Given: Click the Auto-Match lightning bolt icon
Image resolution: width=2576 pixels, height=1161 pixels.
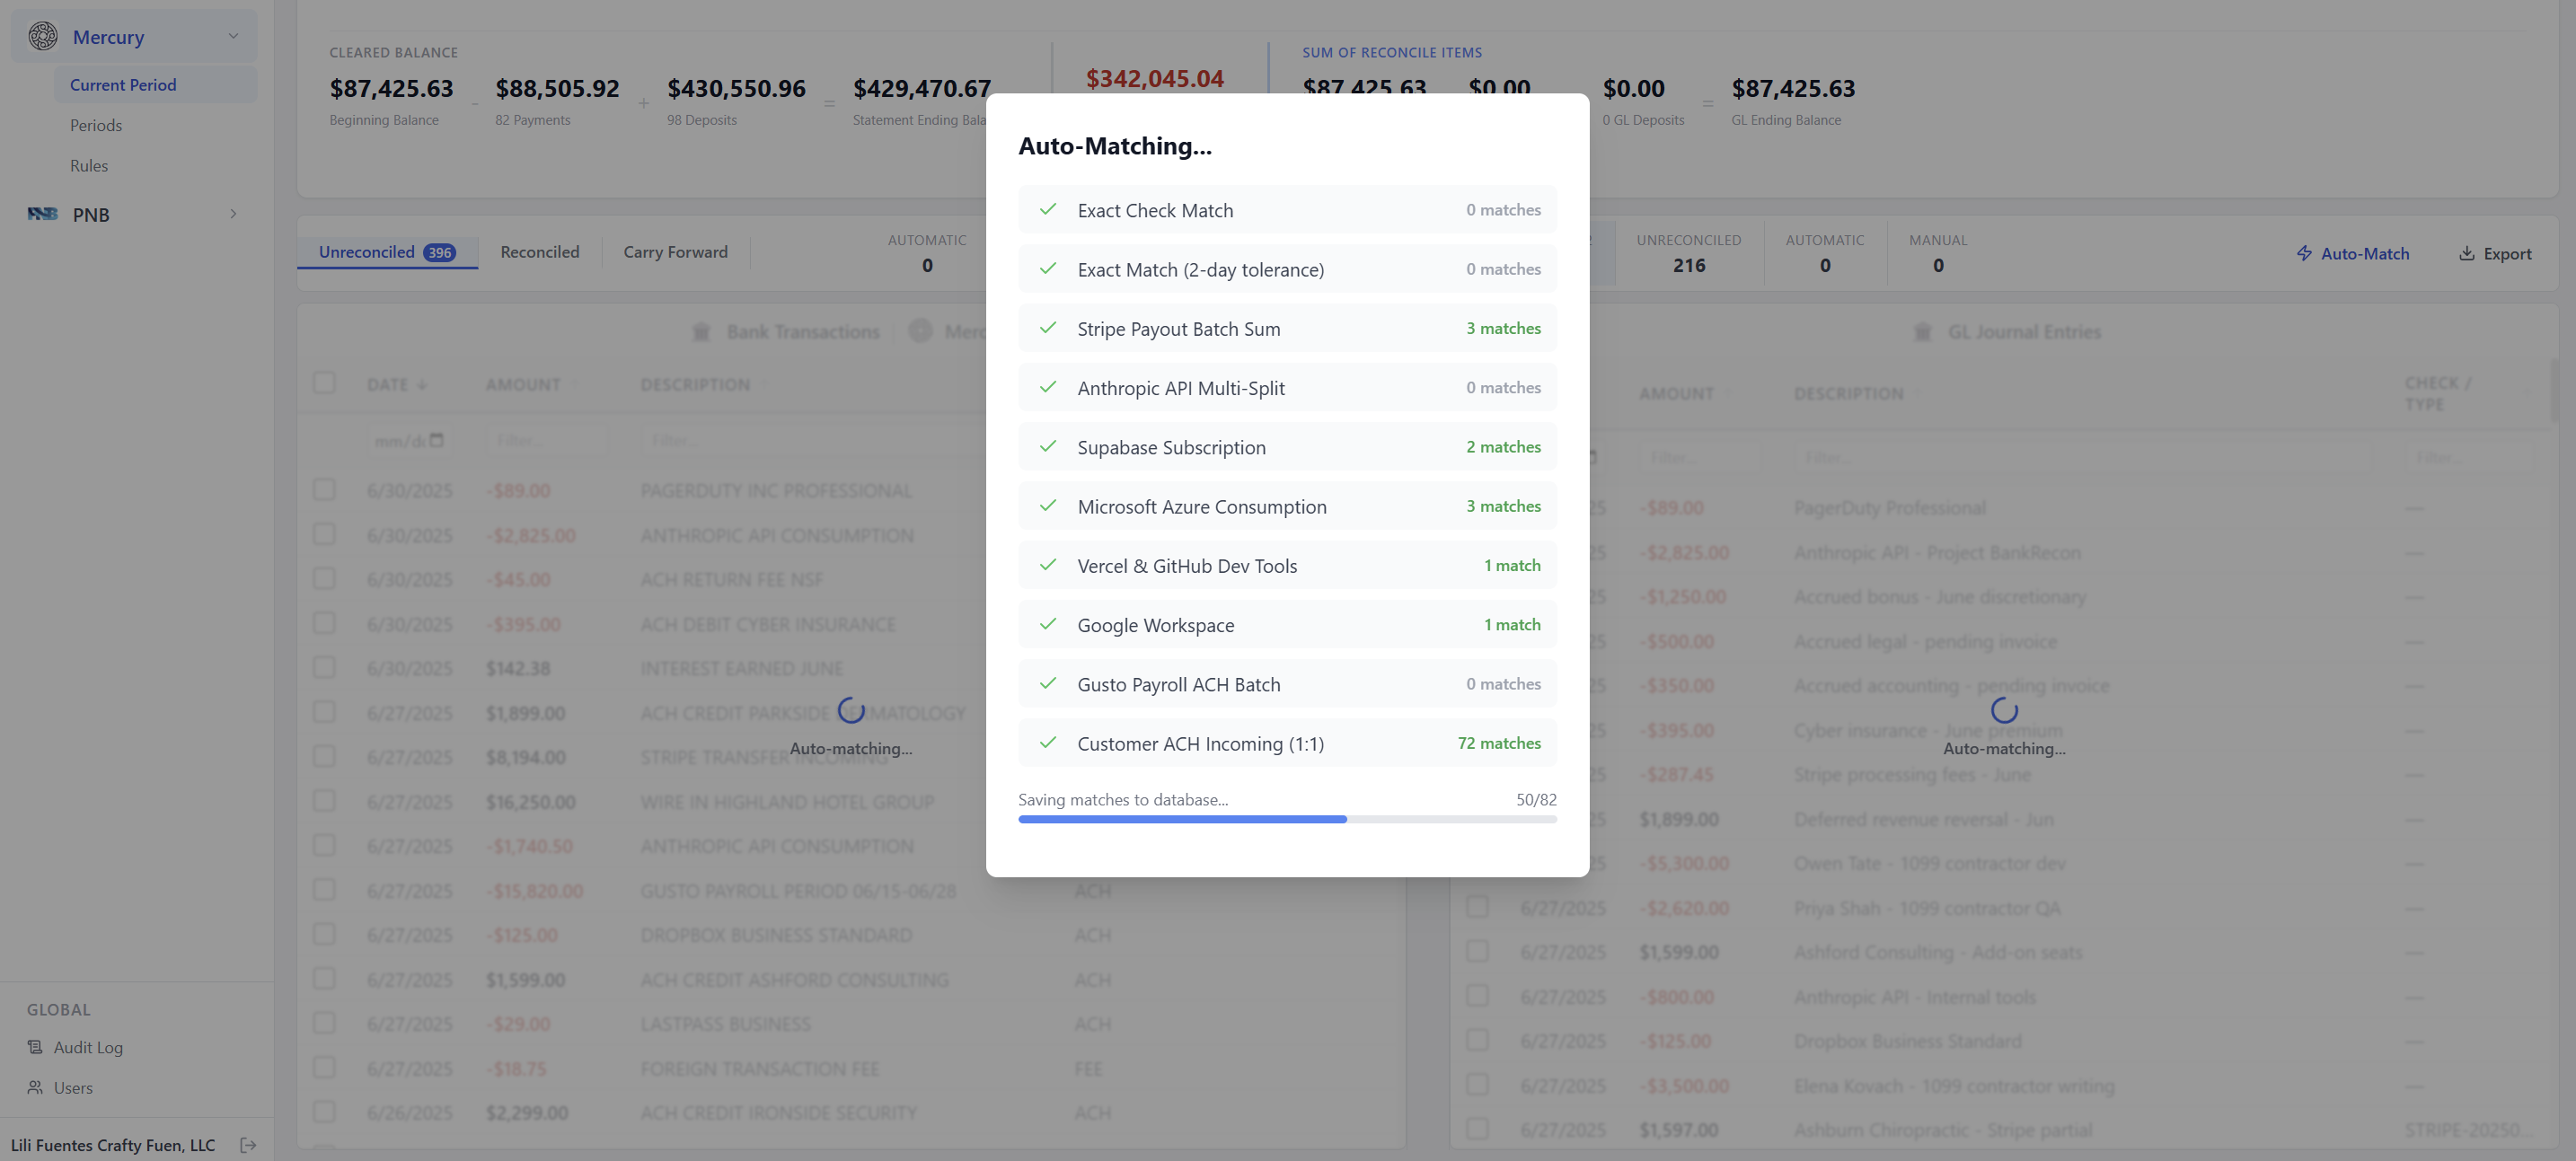Looking at the screenshot, I should coord(2304,253).
